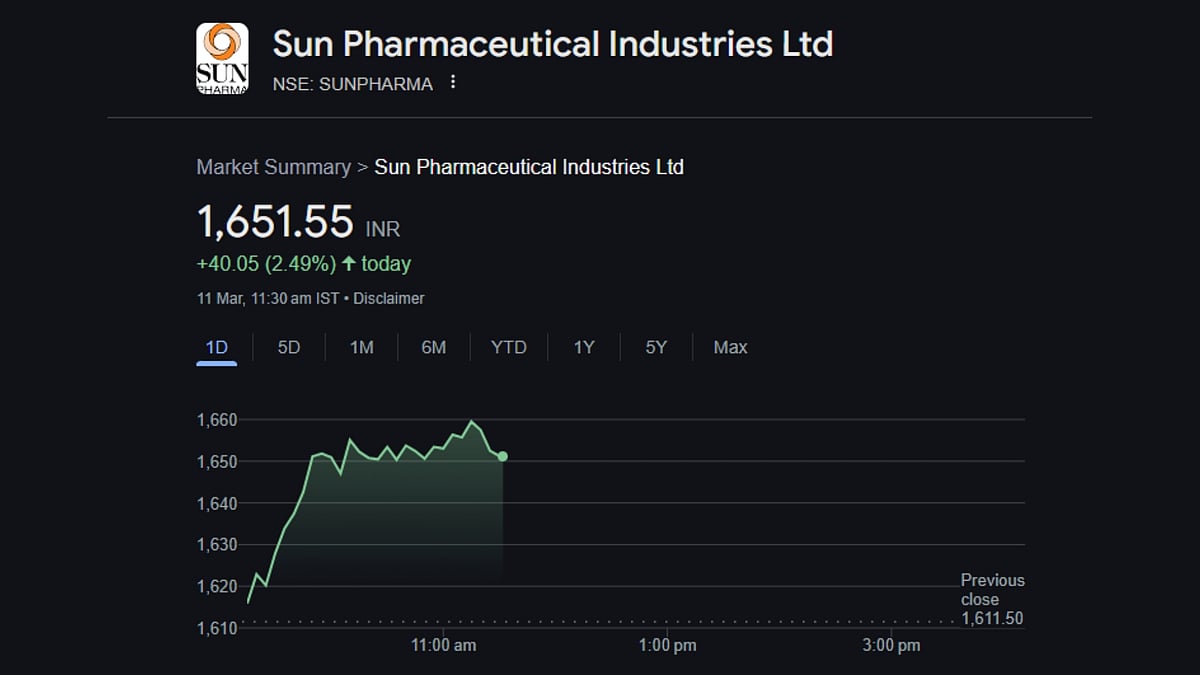Switch to the YTD time range tab
Screen dimensions: 1200x675
(508, 347)
